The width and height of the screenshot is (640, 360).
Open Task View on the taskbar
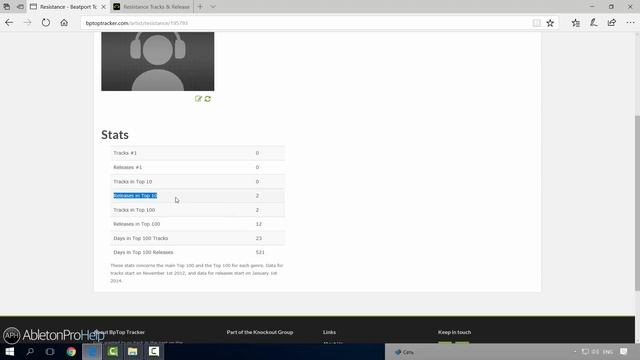click(x=50, y=351)
